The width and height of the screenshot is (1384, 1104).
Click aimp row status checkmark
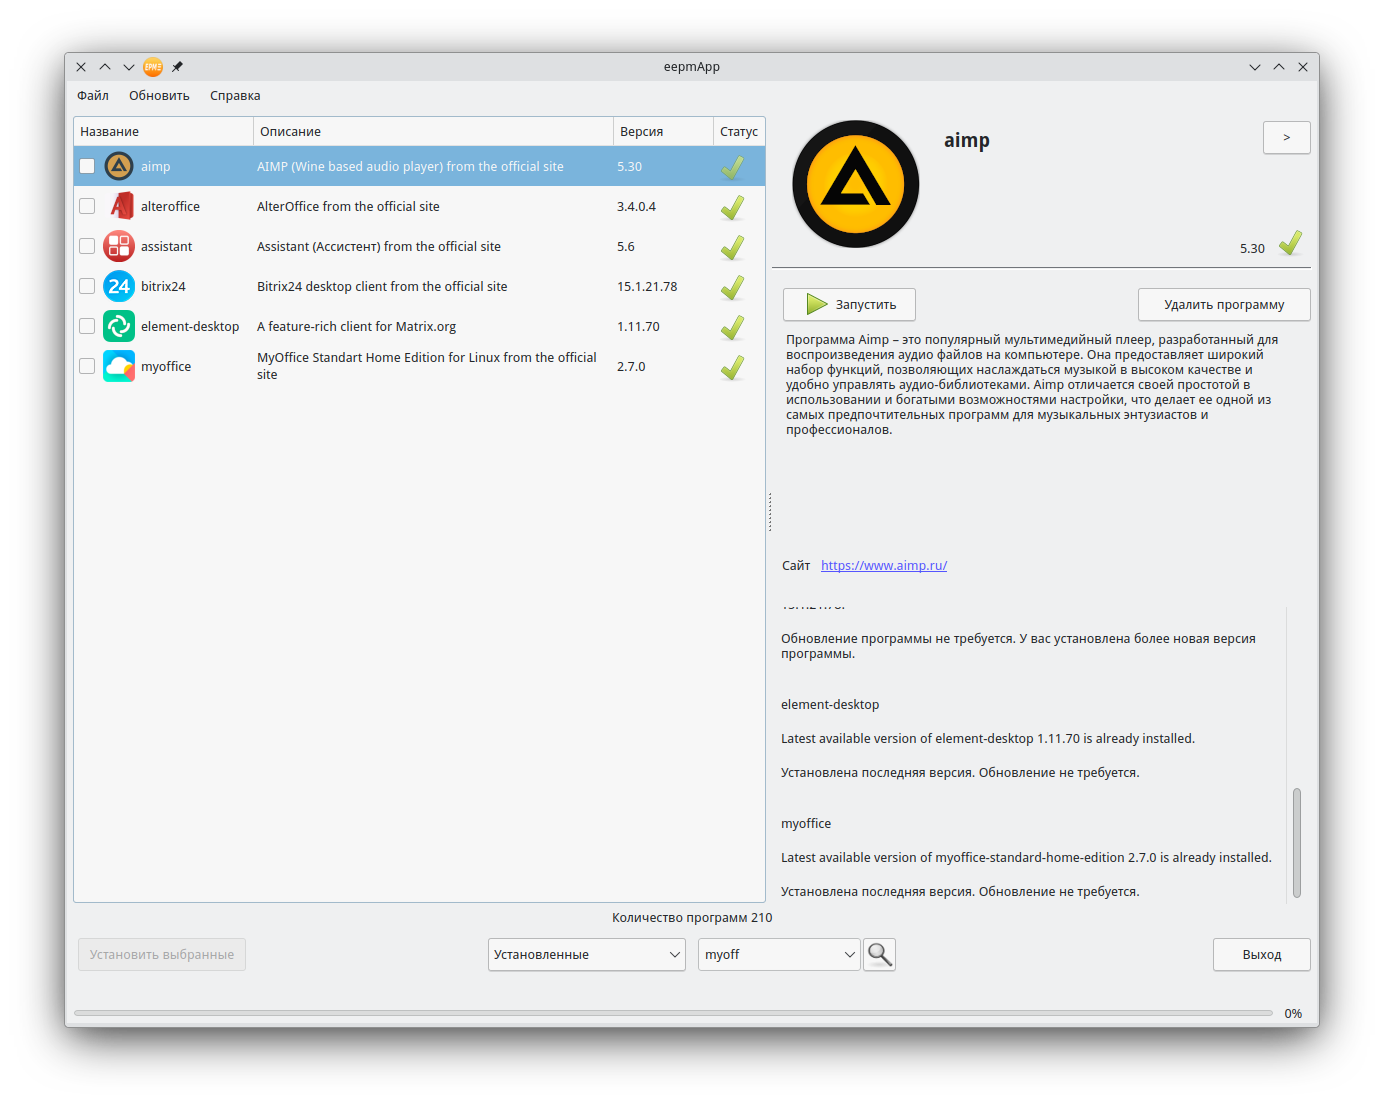[x=733, y=167]
